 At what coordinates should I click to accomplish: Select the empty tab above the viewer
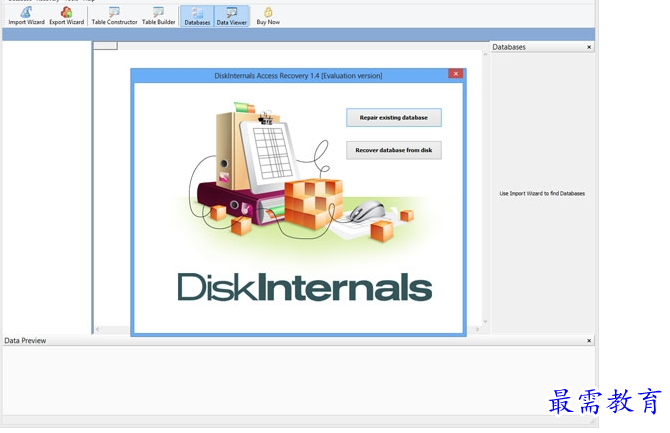pyautogui.click(x=106, y=45)
